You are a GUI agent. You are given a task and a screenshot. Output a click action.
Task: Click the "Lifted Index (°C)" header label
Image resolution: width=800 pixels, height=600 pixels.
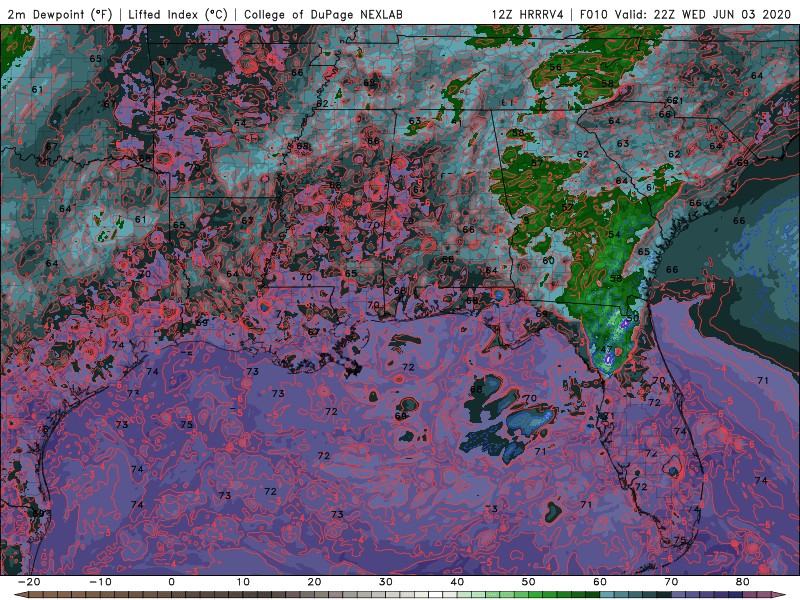point(178,14)
